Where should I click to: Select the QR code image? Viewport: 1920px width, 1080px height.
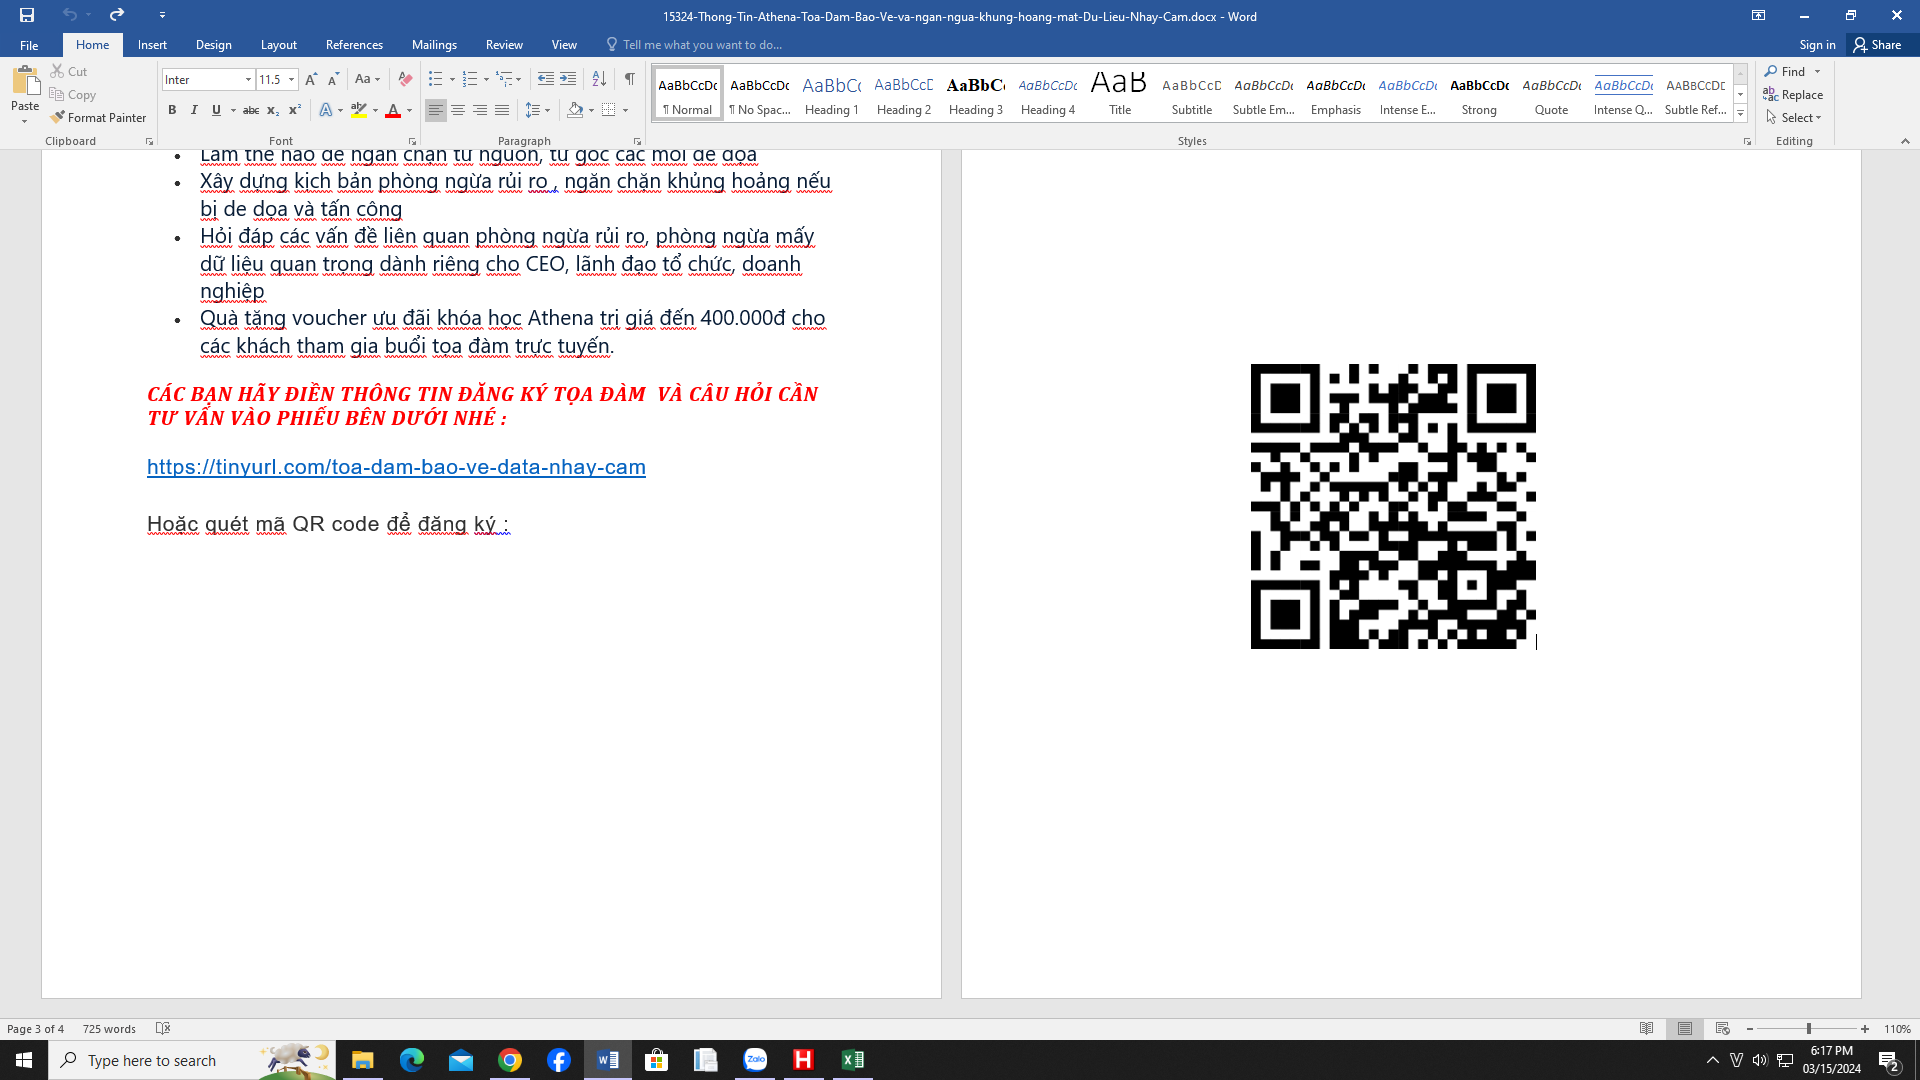1393,506
